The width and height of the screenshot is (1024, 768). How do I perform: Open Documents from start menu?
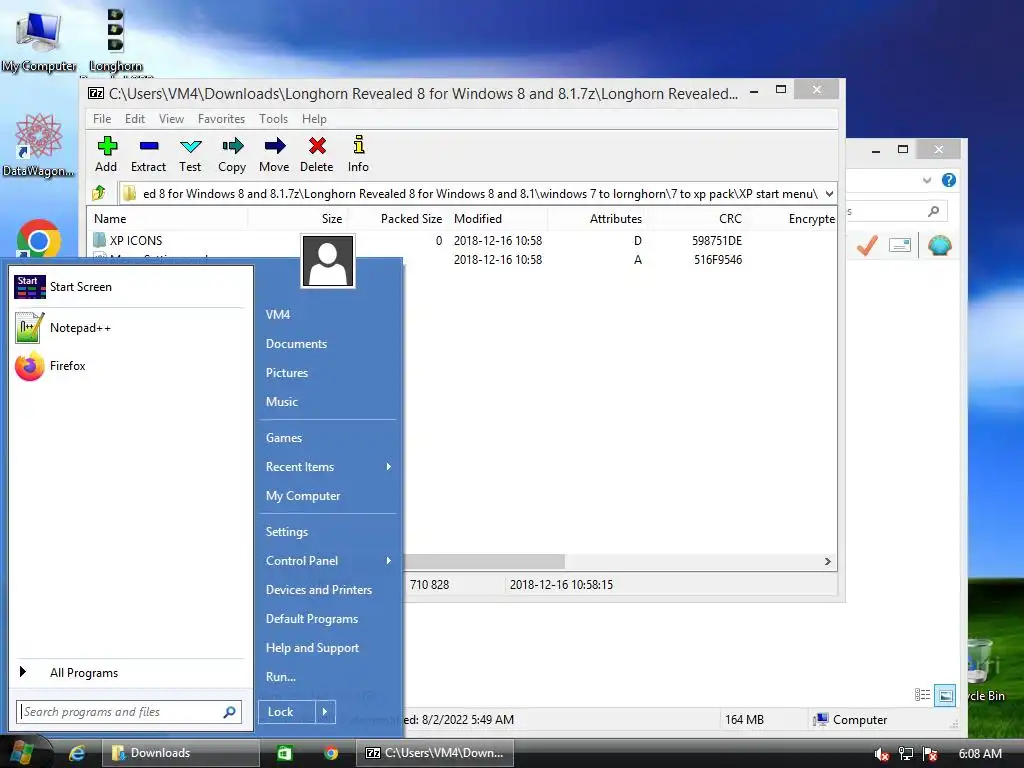[x=296, y=344]
